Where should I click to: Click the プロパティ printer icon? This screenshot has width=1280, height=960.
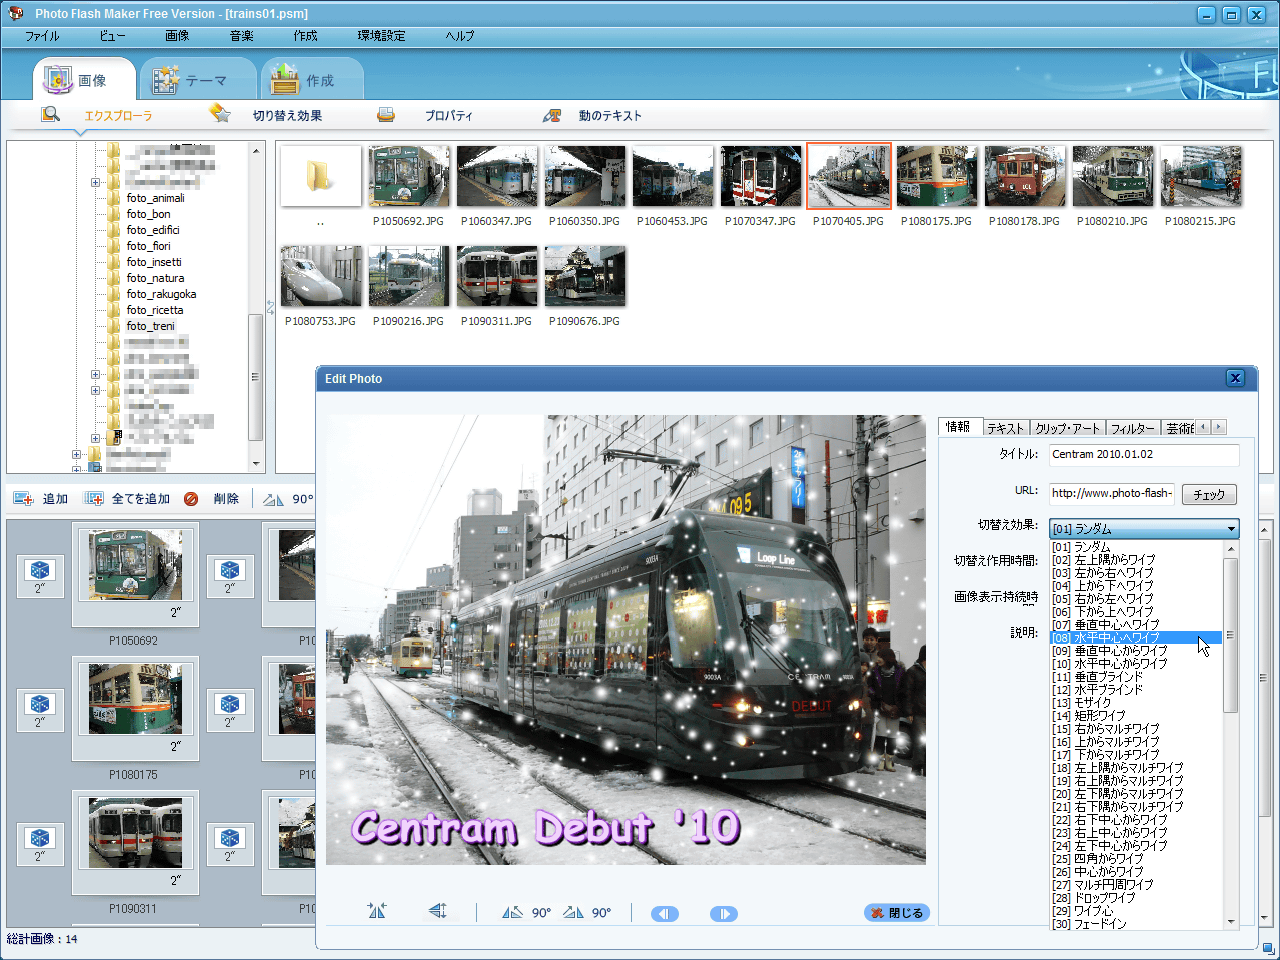point(386,115)
